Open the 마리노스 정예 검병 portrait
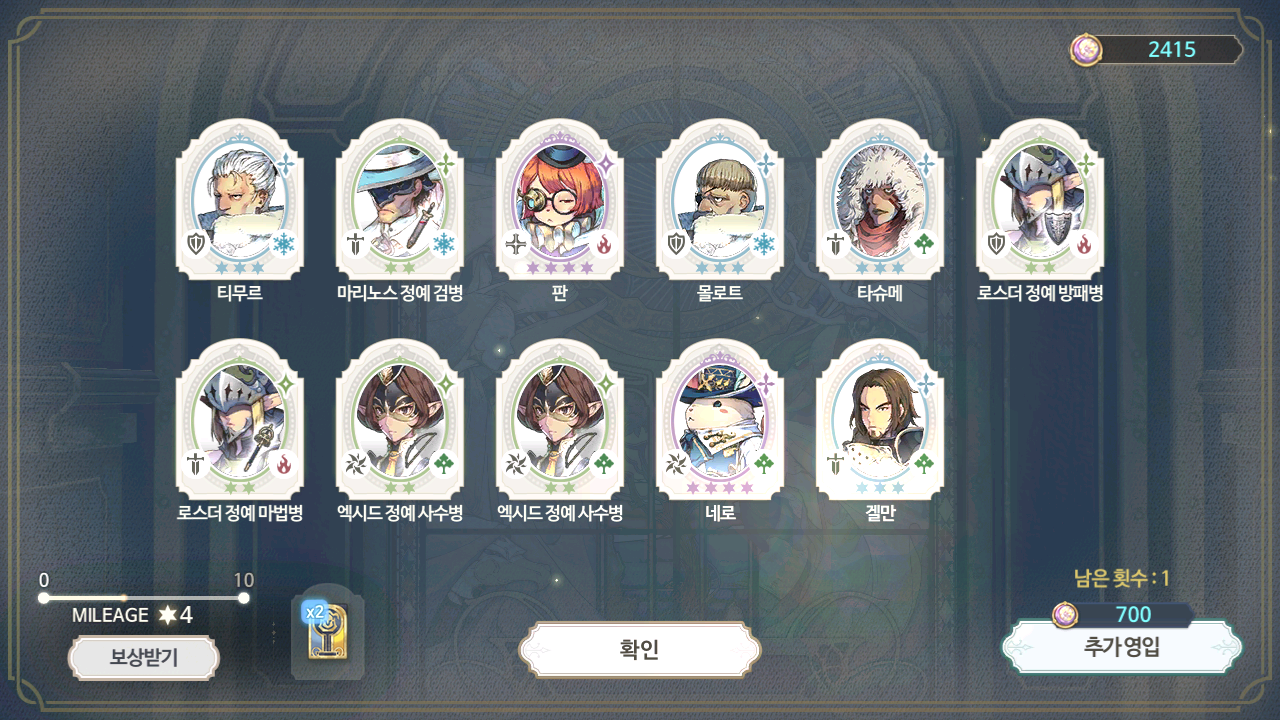Screen dimensions: 1280x720 (x=400, y=200)
